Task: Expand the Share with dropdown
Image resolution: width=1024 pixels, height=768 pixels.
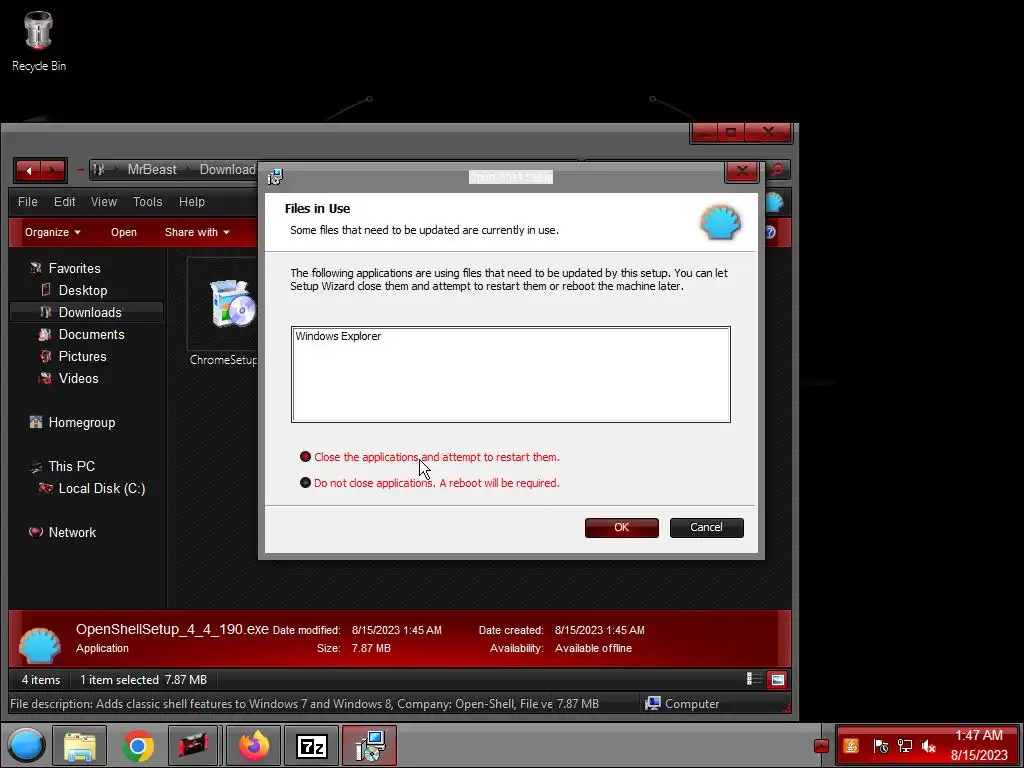Action: [x=197, y=232]
